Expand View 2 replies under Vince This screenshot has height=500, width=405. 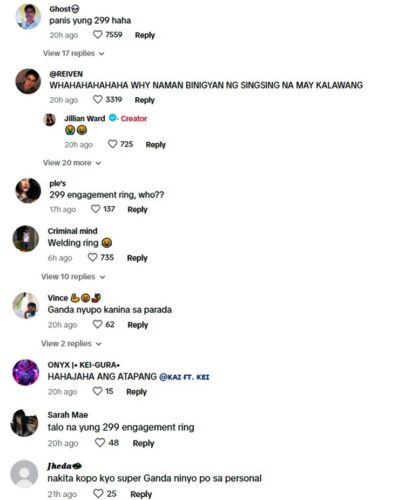71,344
